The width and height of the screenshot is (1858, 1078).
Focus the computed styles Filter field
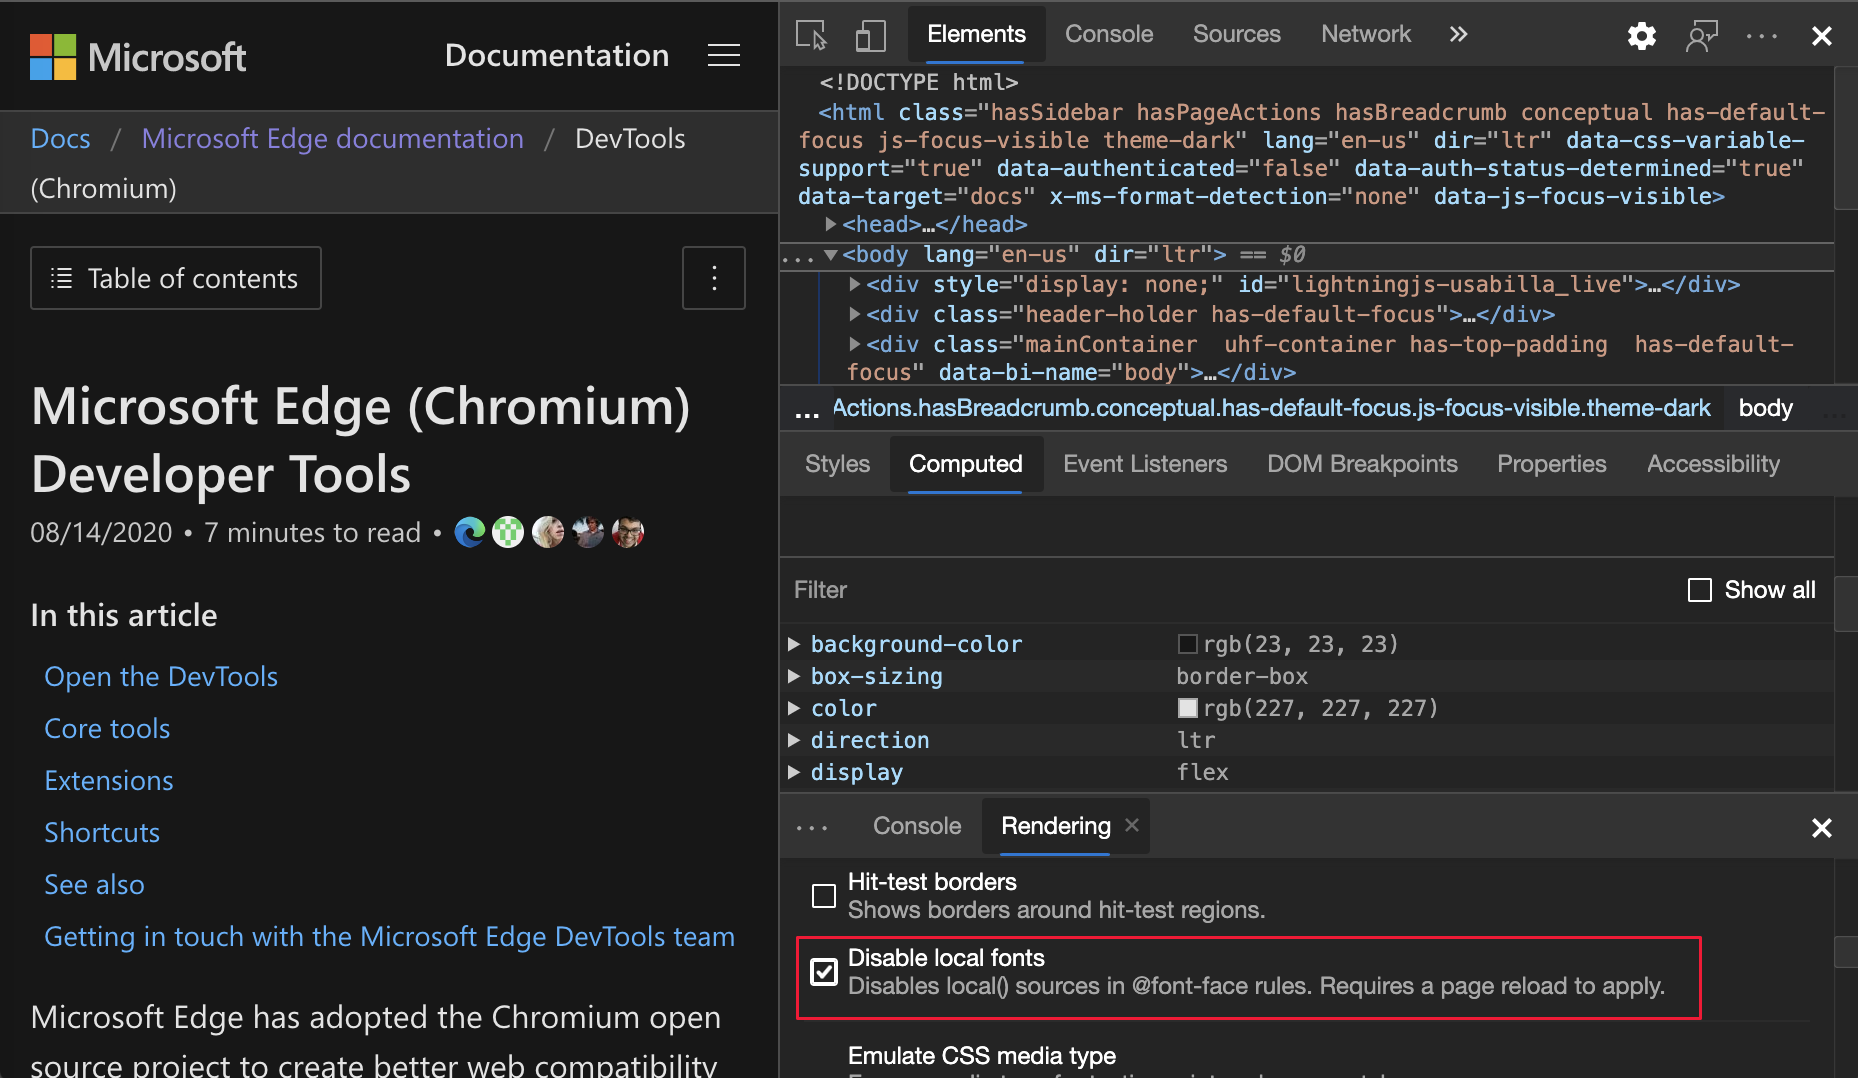click(x=1230, y=590)
